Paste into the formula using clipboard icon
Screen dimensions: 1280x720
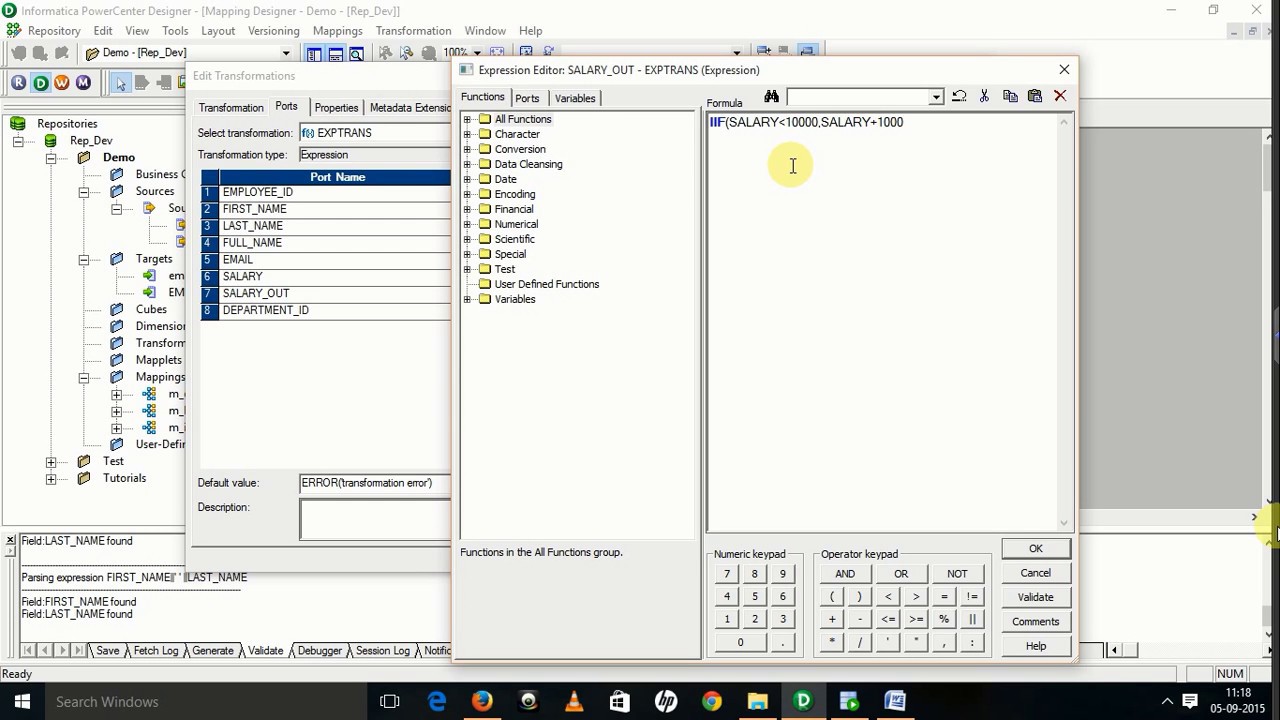pyautogui.click(x=1035, y=96)
